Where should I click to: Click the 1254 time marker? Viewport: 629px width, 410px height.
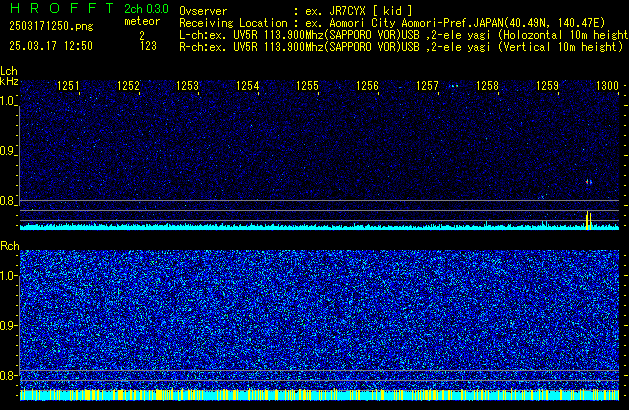point(248,86)
